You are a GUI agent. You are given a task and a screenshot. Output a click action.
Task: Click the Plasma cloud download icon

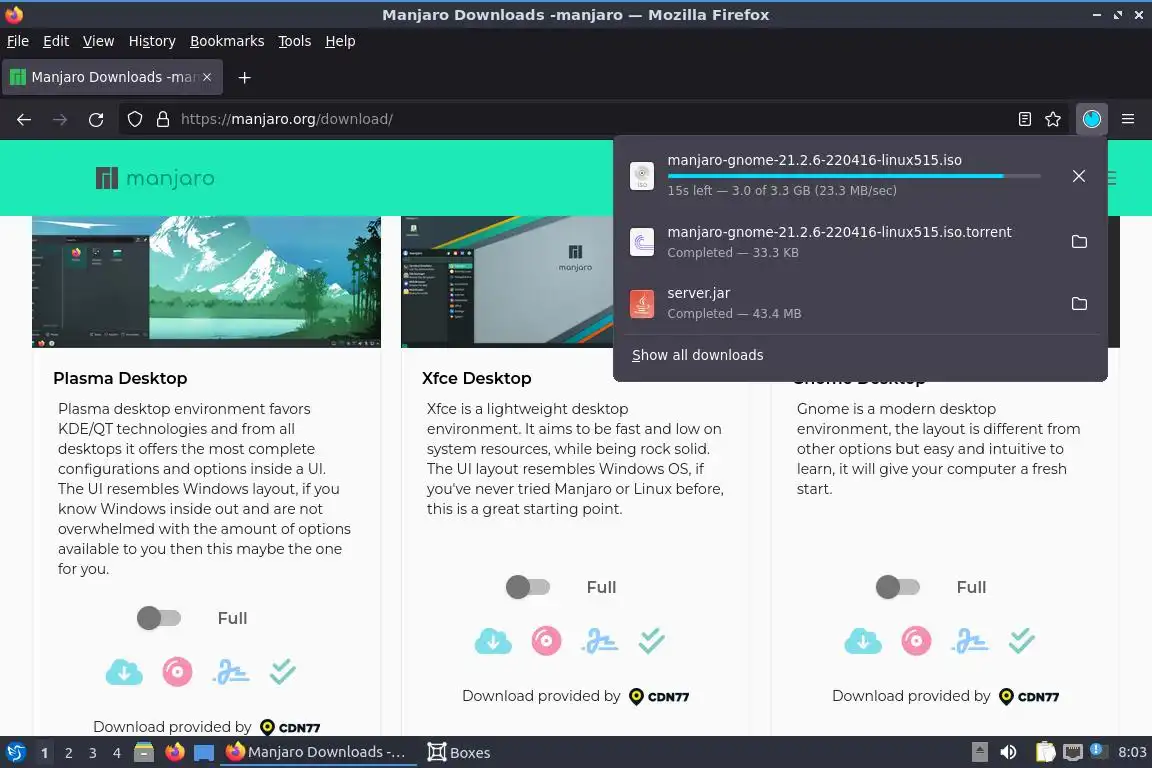124,672
